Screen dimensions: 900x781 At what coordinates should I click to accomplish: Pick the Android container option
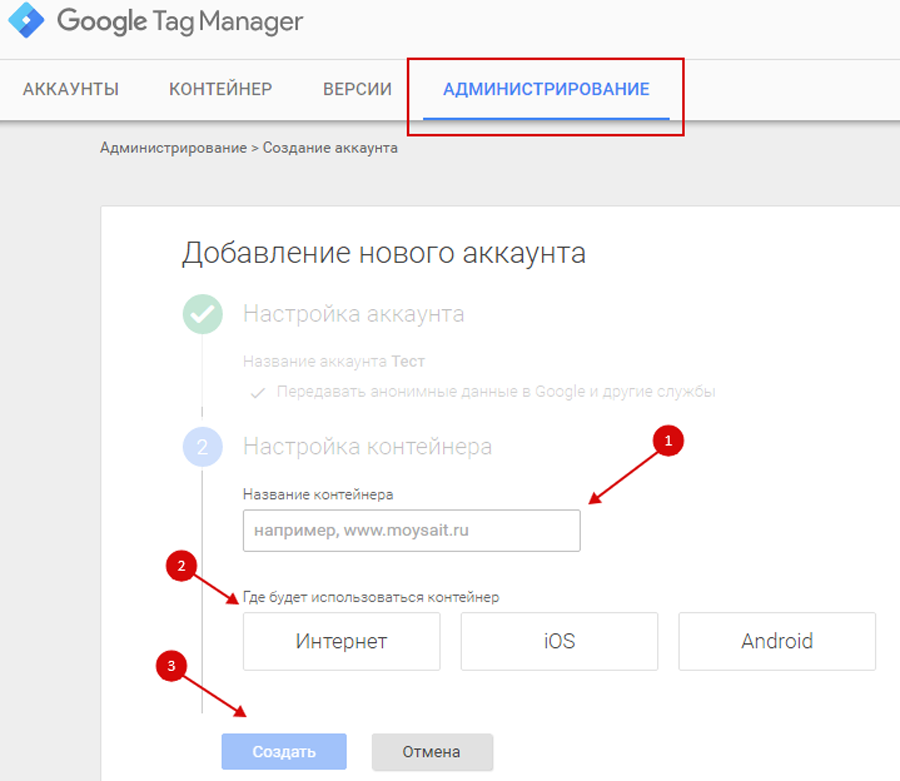(777, 641)
